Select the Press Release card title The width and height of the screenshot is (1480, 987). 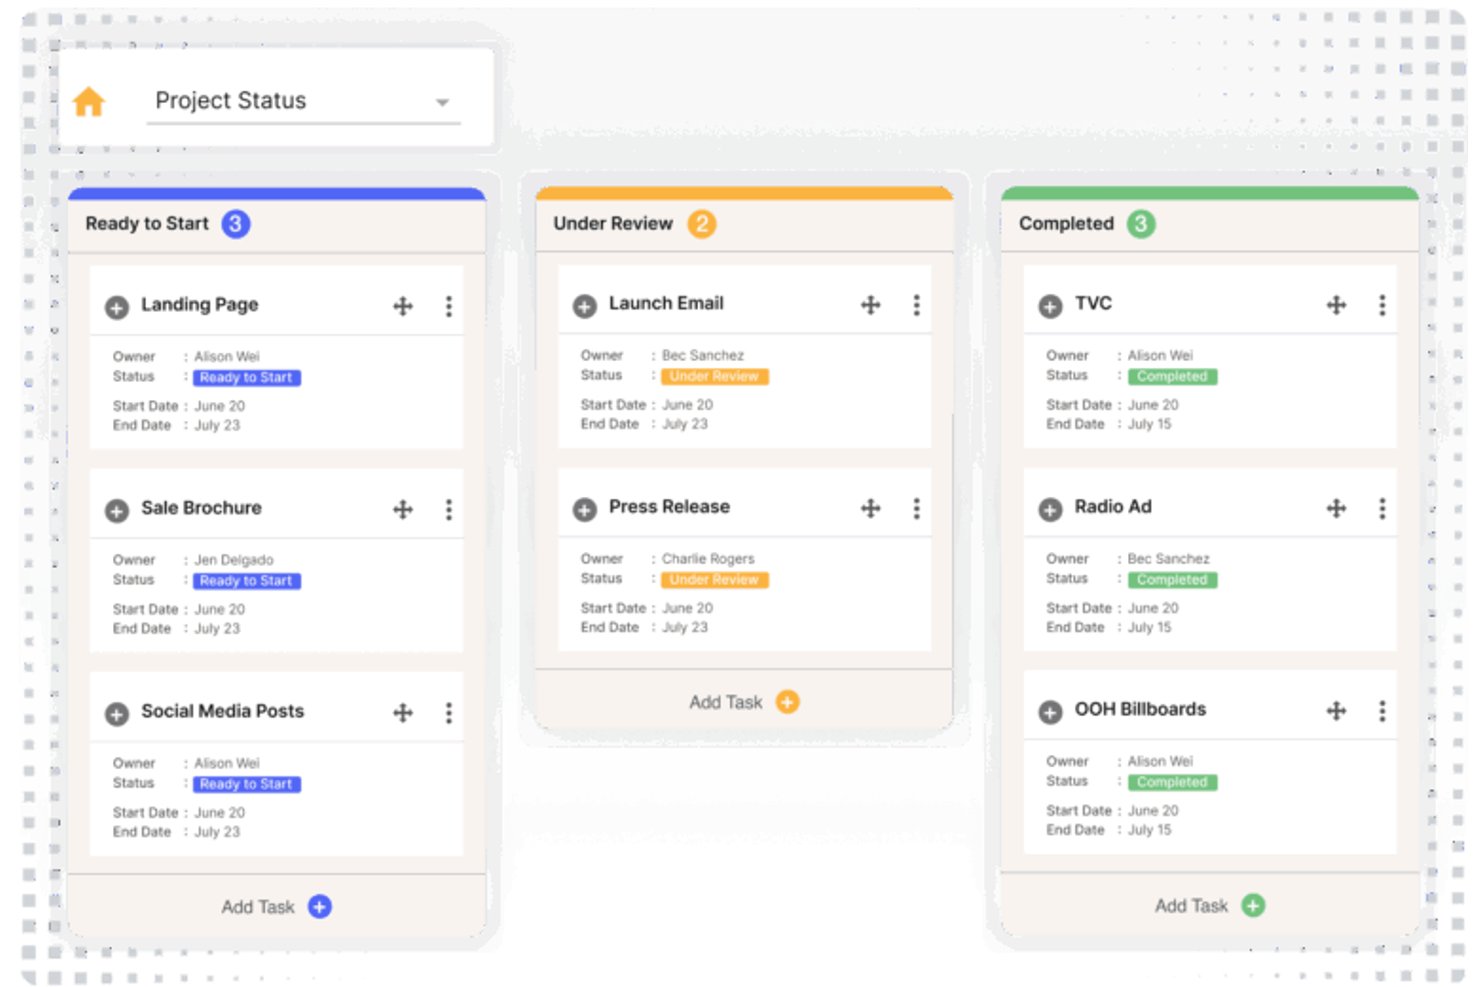(669, 507)
